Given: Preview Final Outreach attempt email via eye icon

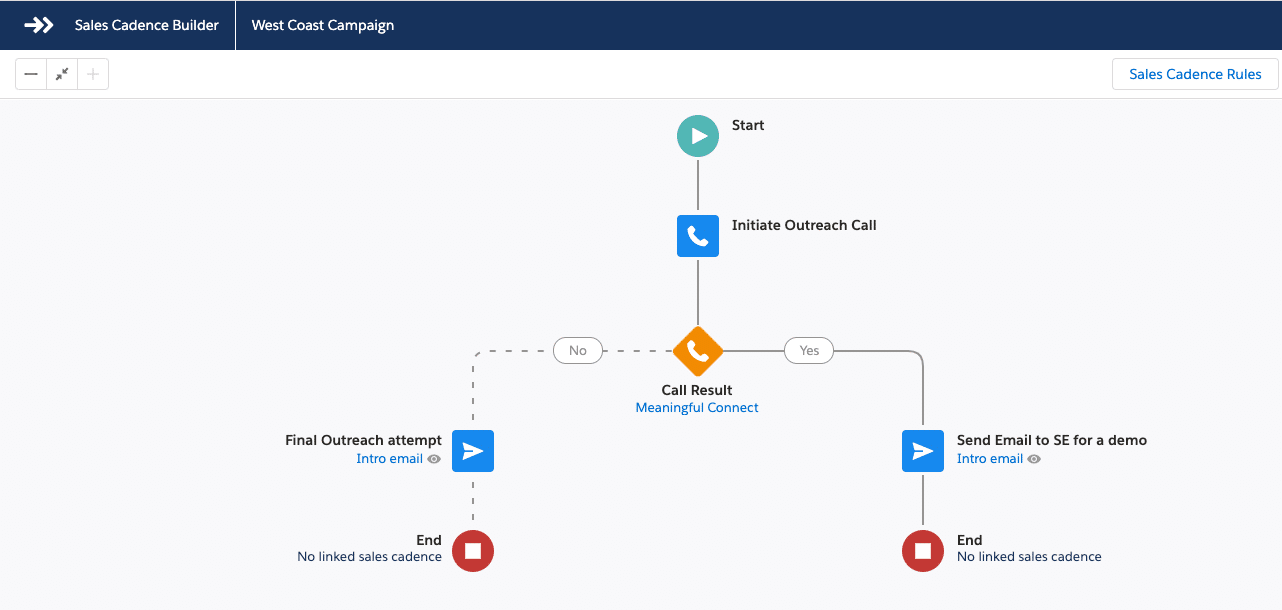Looking at the screenshot, I should click(434, 459).
